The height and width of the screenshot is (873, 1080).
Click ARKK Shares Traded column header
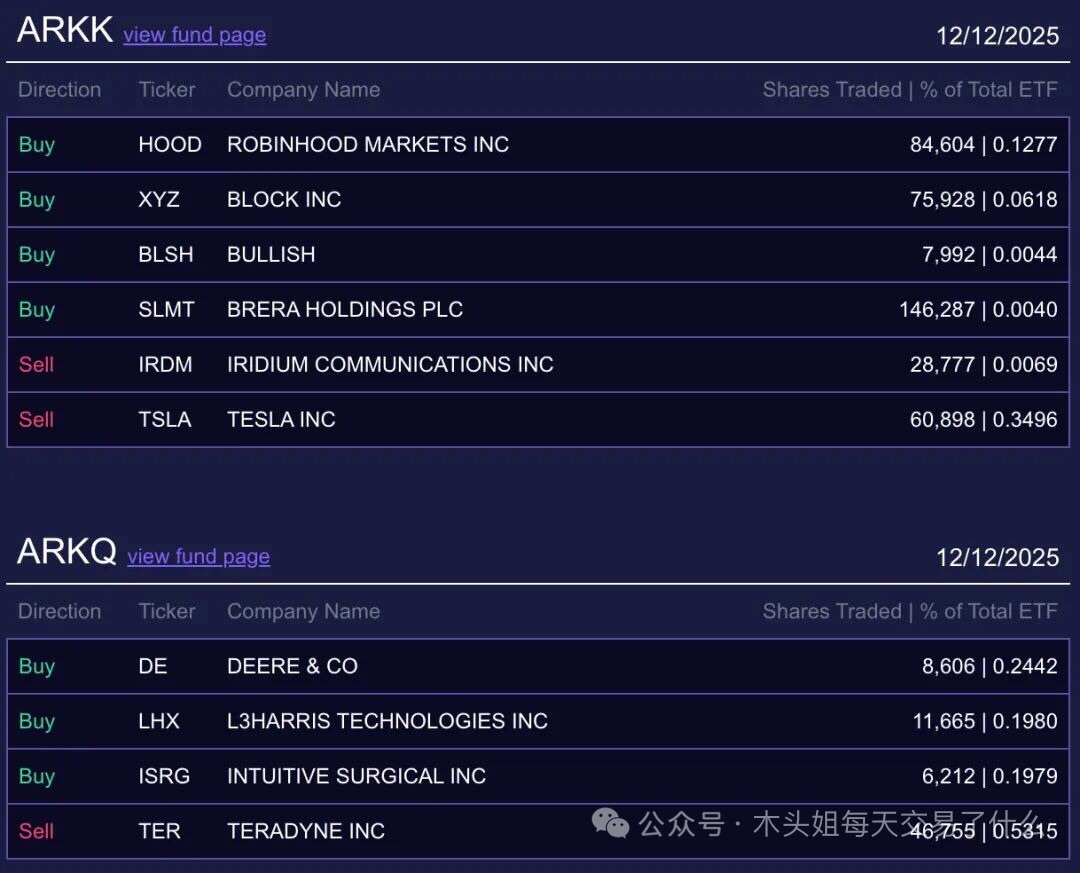[910, 90]
